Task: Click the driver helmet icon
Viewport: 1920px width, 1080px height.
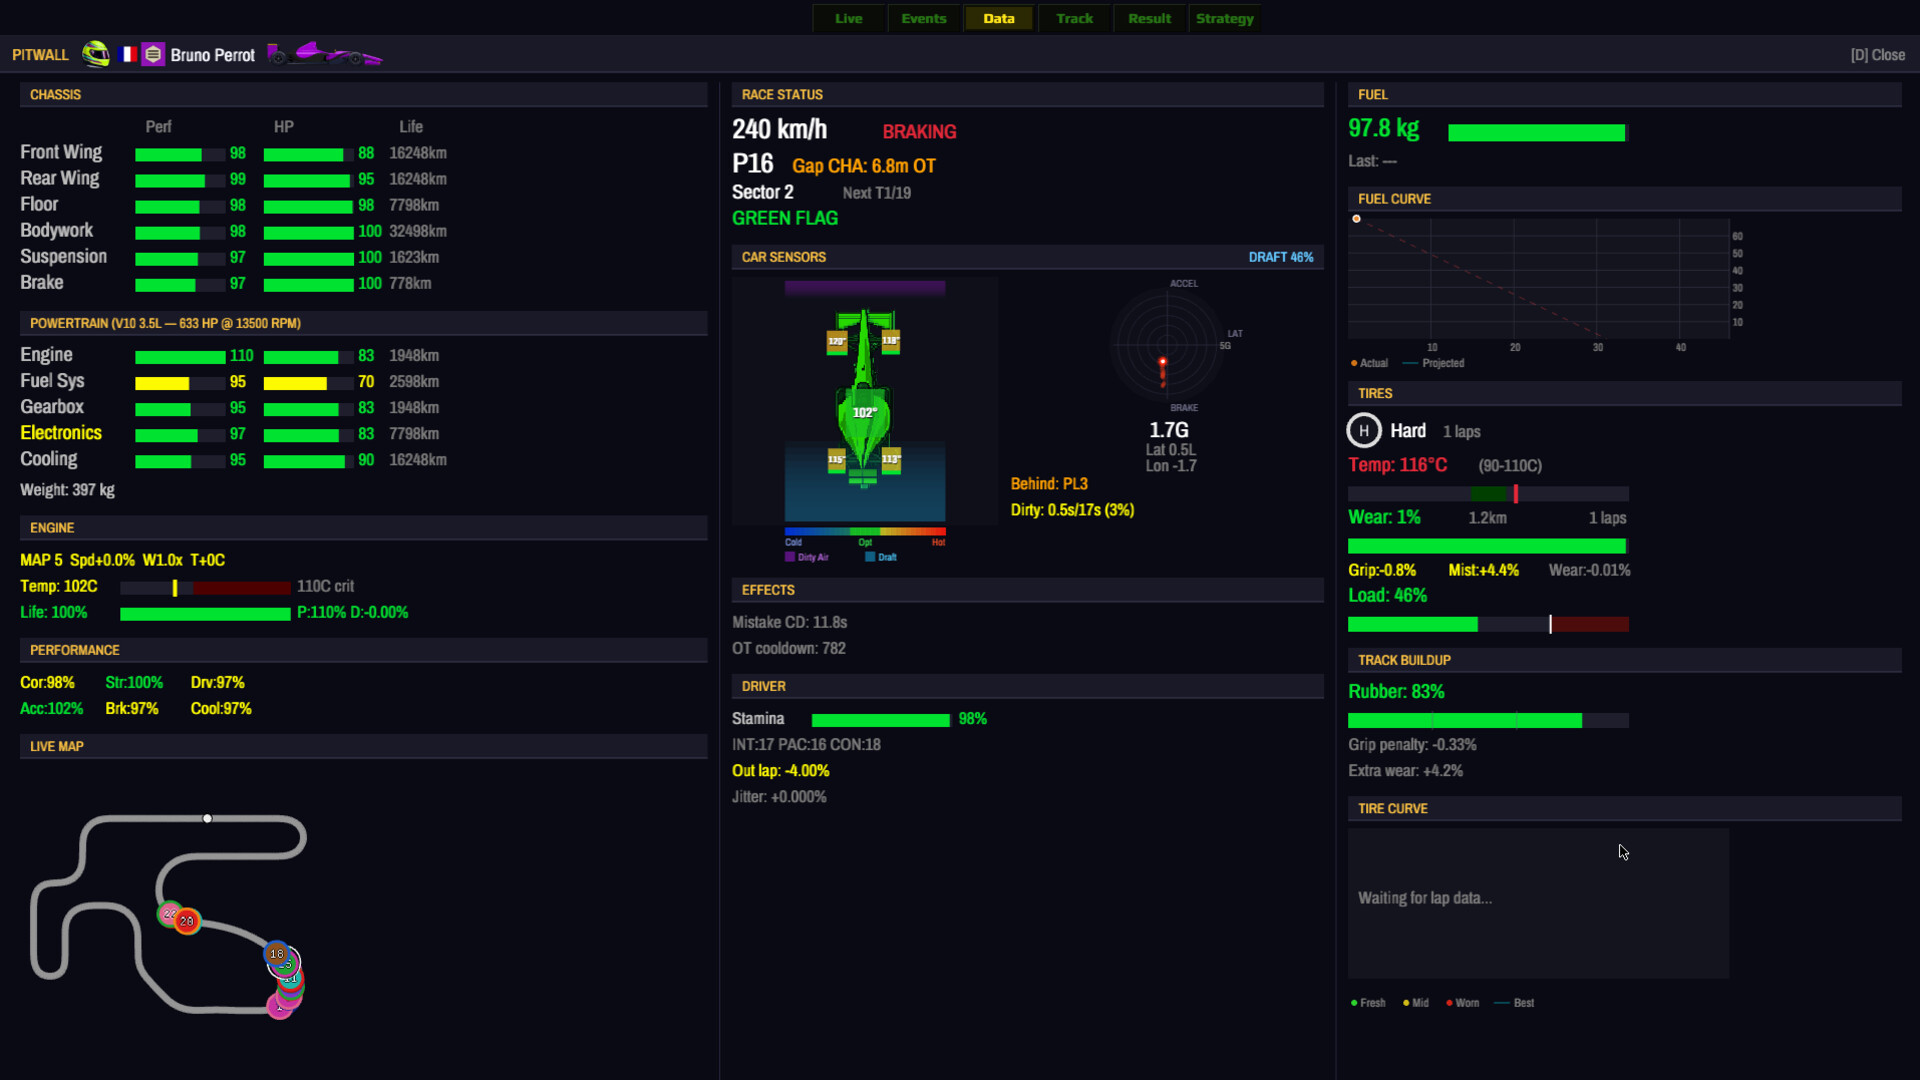Action: (96, 54)
